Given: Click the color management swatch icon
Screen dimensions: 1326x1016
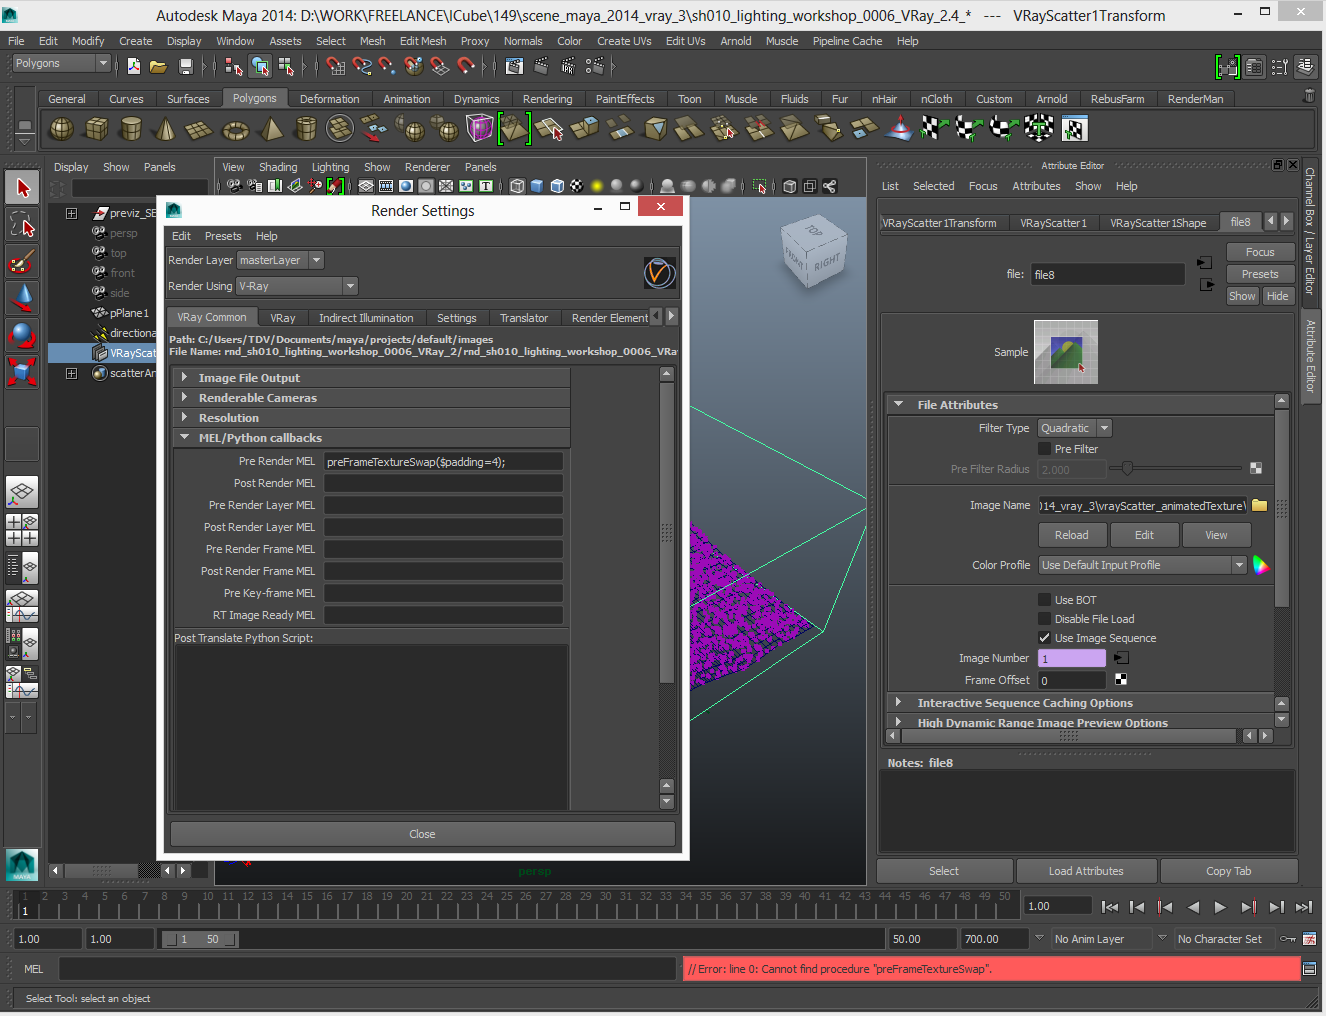Looking at the screenshot, I should click(x=1261, y=565).
